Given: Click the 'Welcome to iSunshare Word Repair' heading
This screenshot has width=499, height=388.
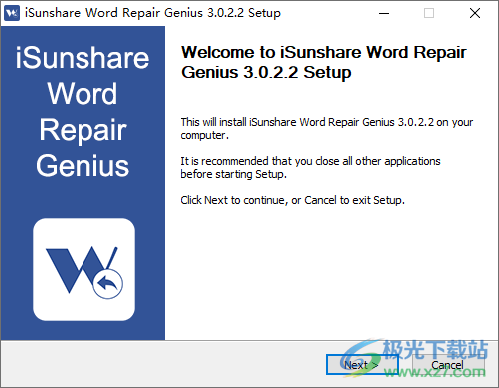Looking at the screenshot, I should click(324, 62).
